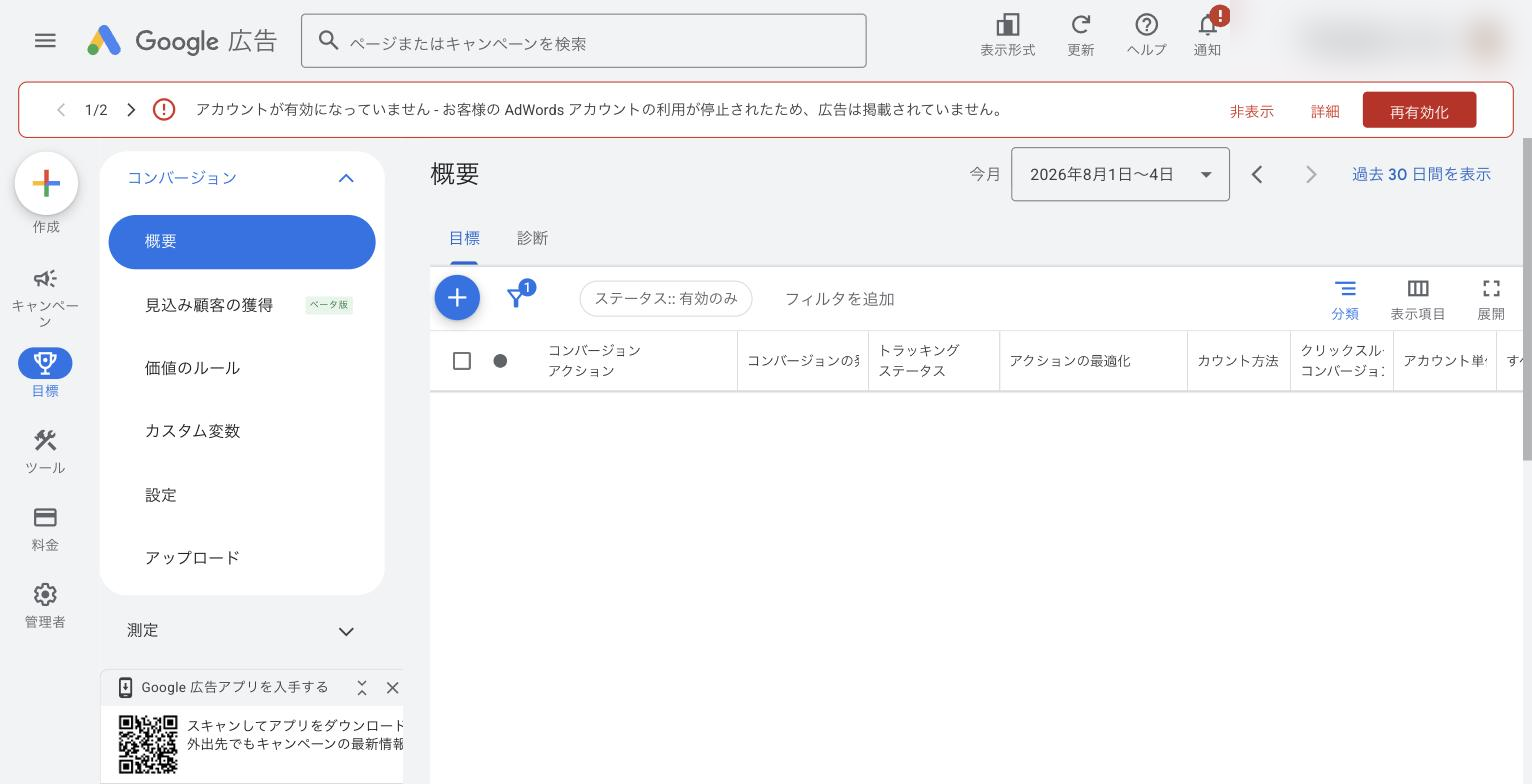
Task: Collapse the コンバージョン section
Action: [346, 178]
